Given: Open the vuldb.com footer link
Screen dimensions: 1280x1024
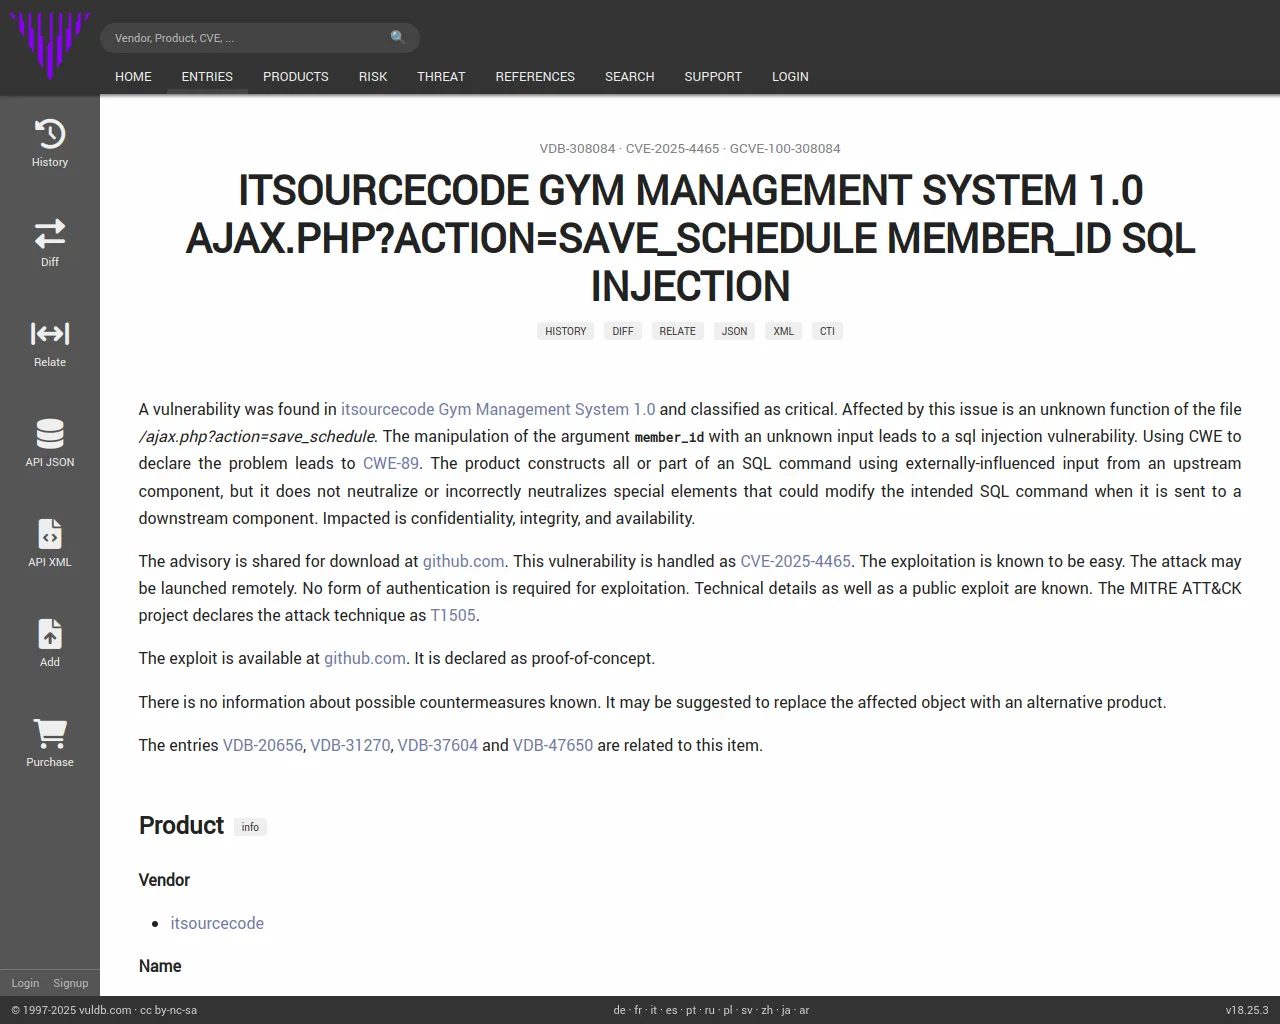Looking at the screenshot, I should 105,1010.
